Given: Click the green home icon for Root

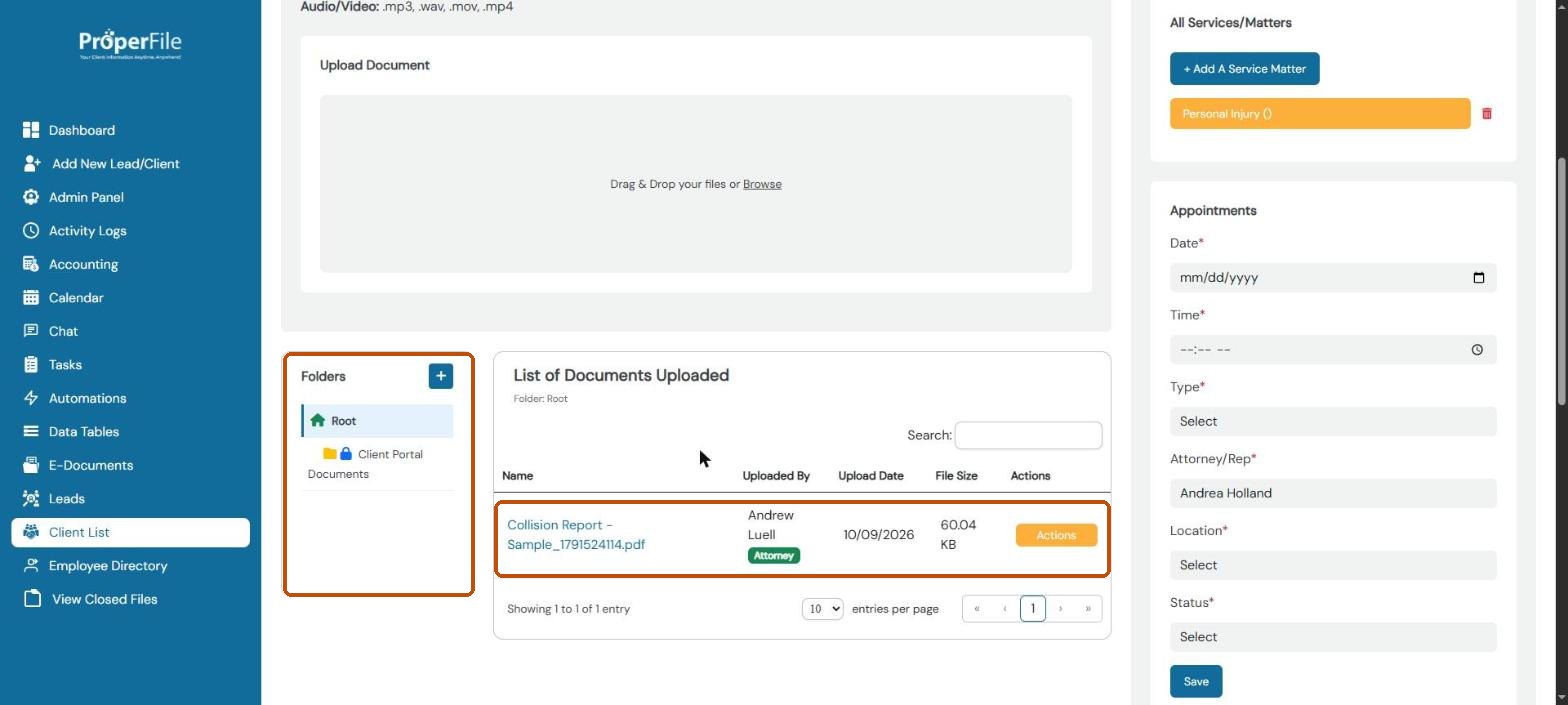Looking at the screenshot, I should tap(318, 420).
